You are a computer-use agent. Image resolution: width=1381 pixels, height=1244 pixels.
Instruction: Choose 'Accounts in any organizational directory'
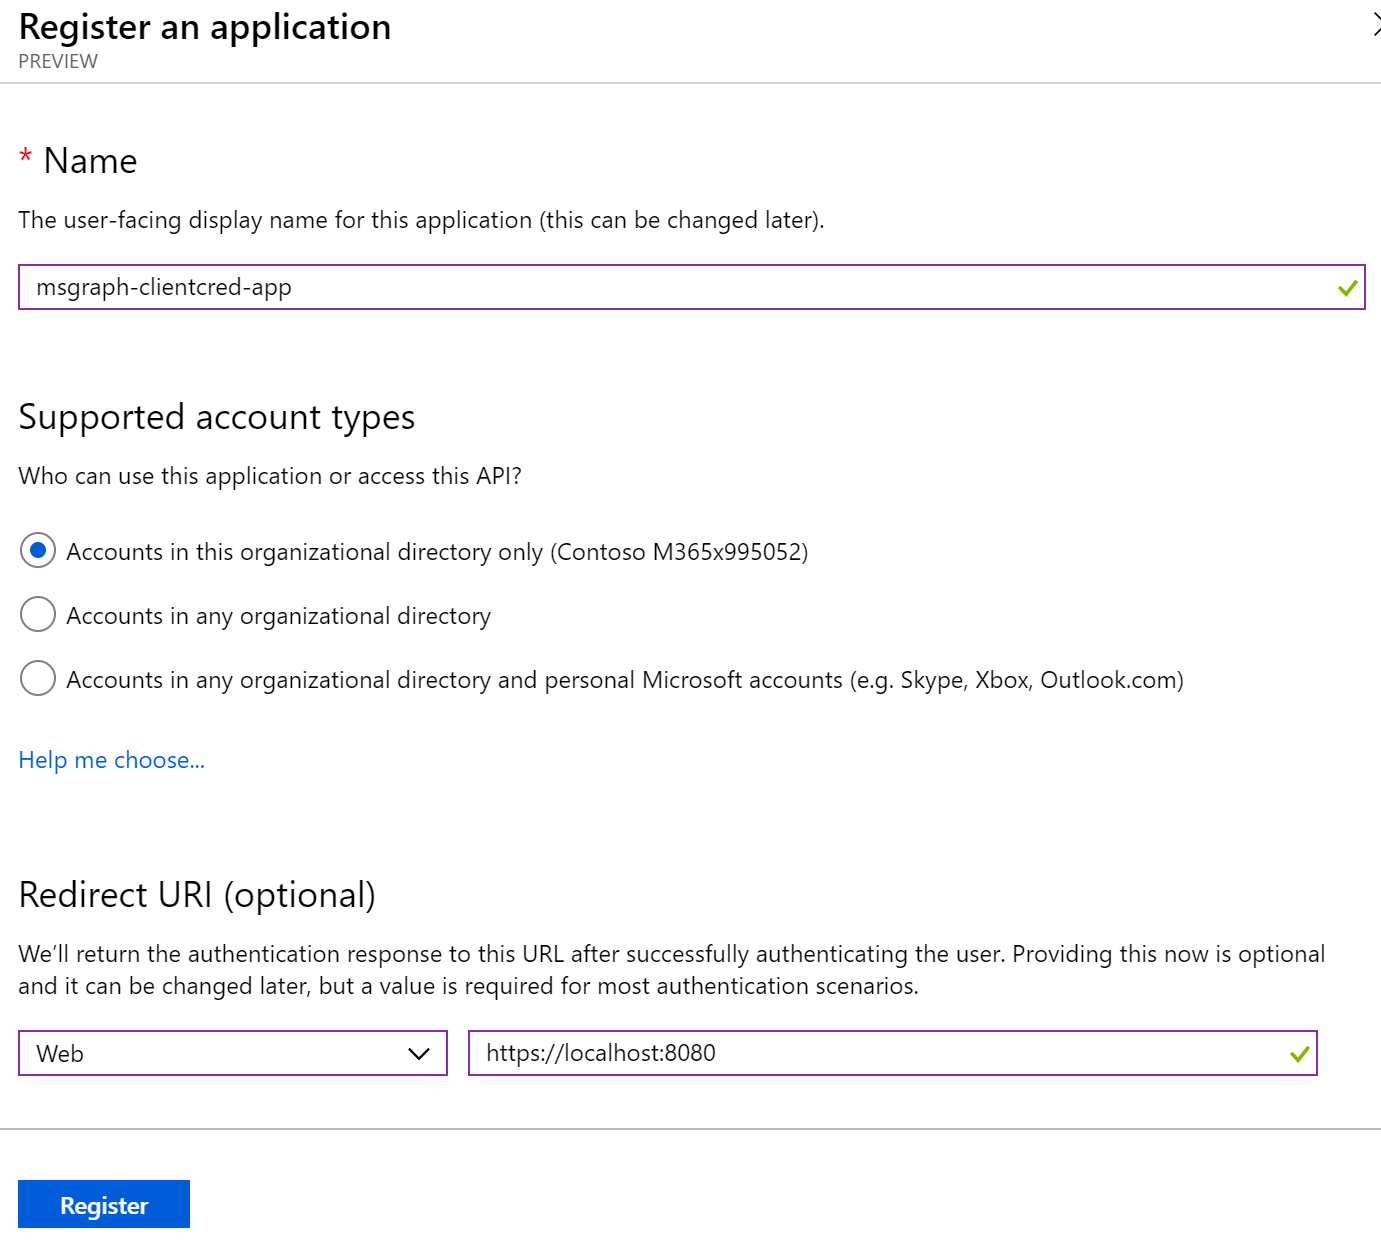point(37,614)
